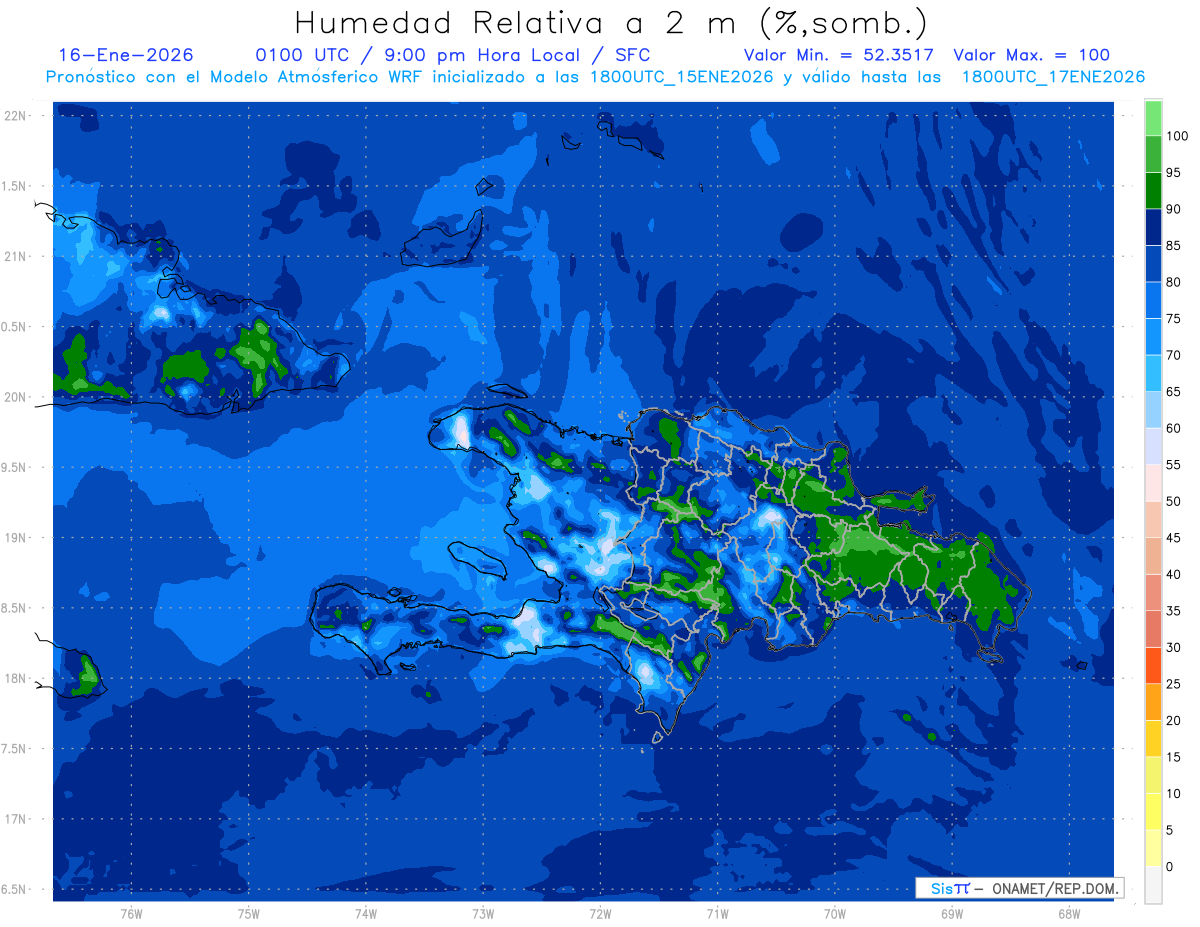Image resolution: width=1200 pixels, height=927 pixels.
Task: Click the '7.5N' latitude label
Action: (x=13, y=749)
